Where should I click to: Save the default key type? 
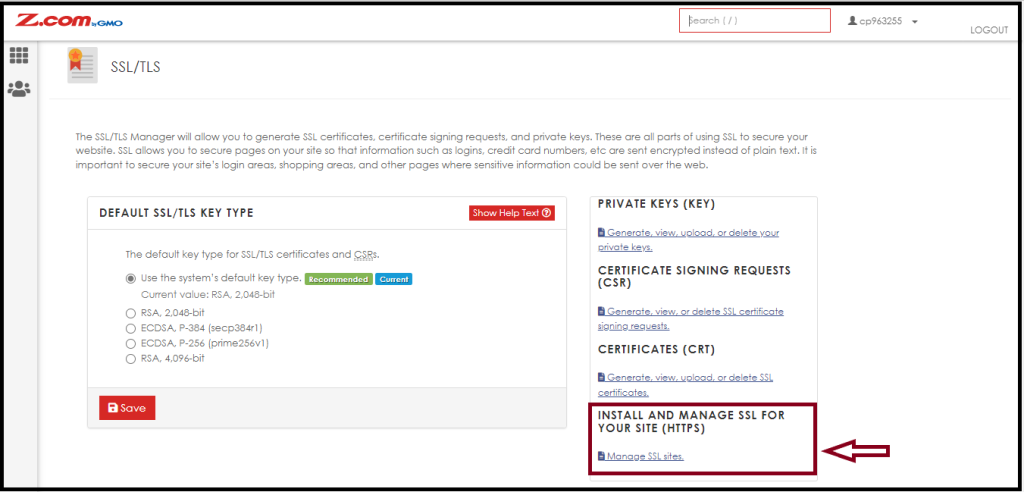127,408
